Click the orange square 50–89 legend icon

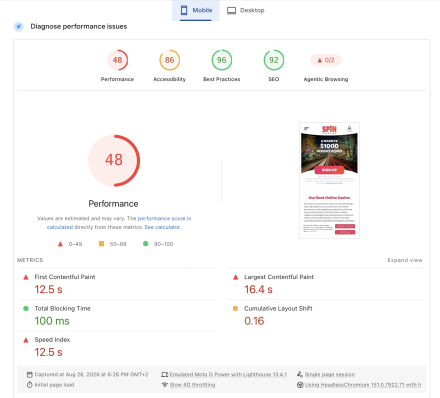click(101, 244)
